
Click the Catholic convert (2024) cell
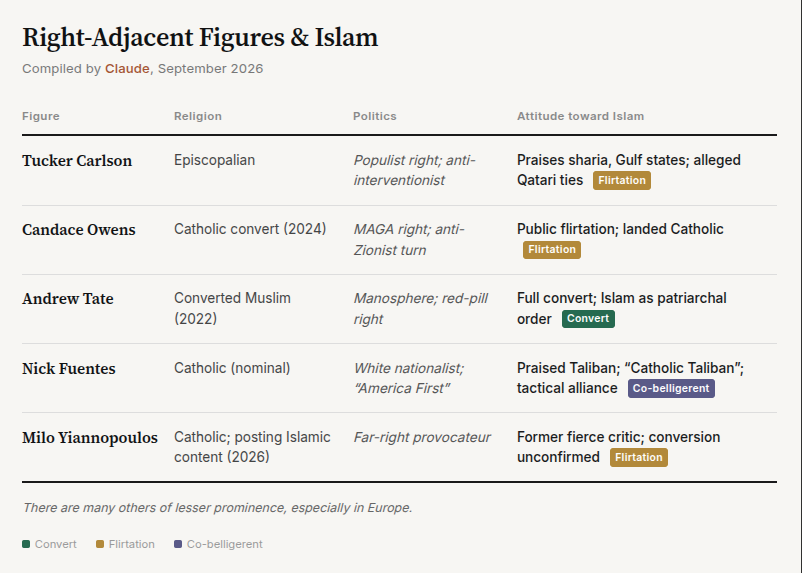[250, 229]
